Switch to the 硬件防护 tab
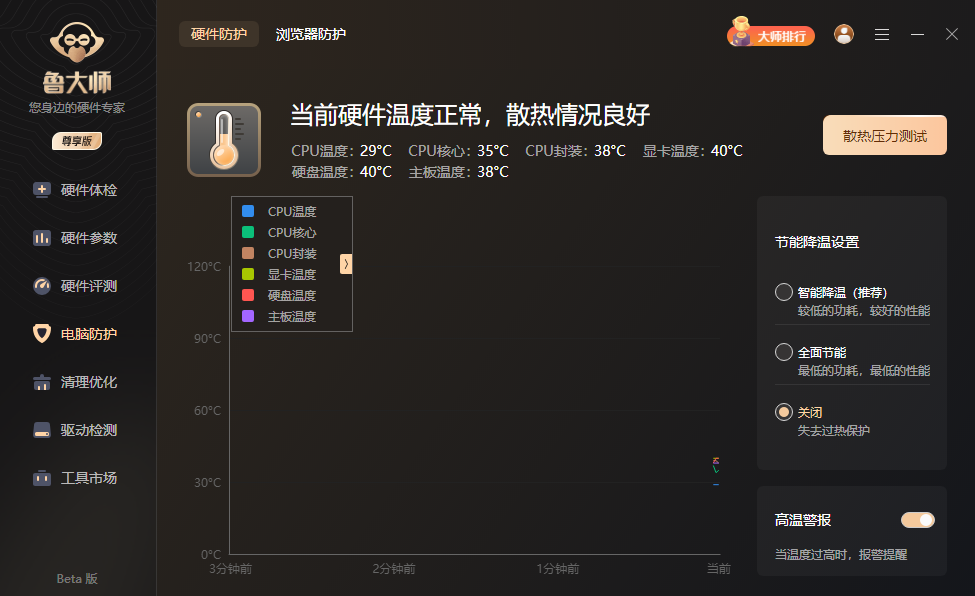 point(219,34)
